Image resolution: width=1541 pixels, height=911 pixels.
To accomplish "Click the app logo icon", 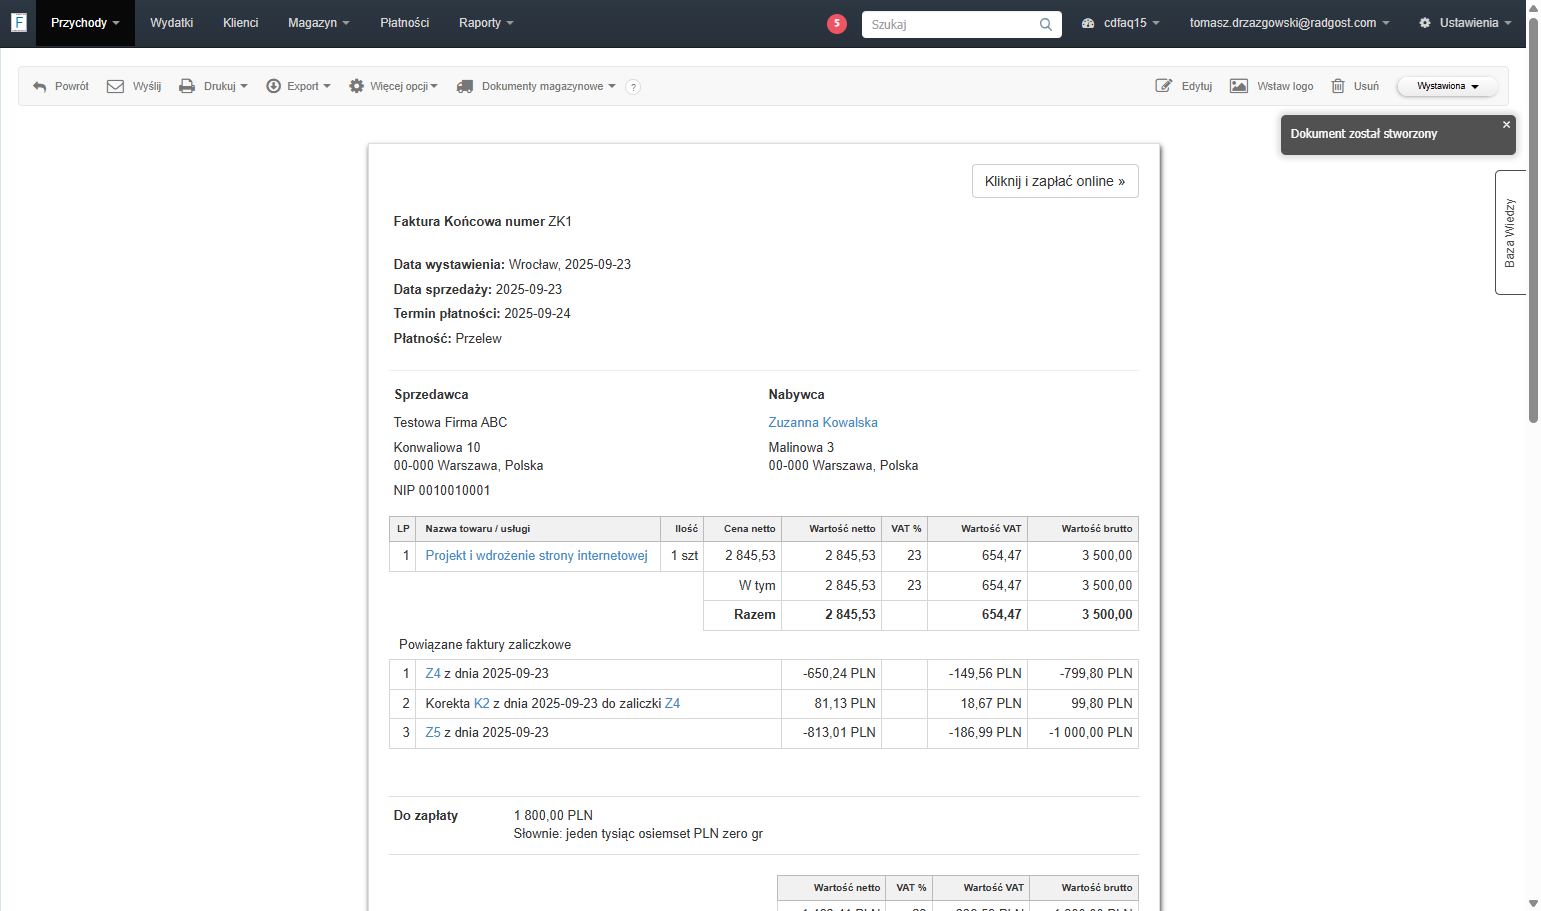I will [x=18, y=22].
